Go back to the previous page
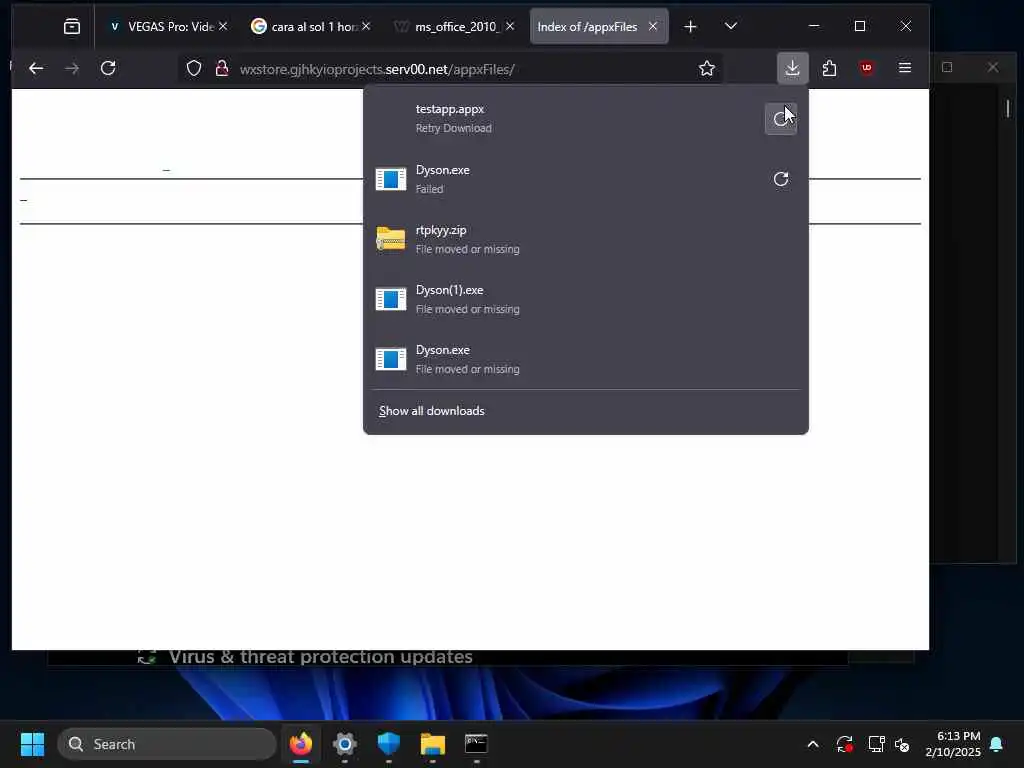This screenshot has width=1024, height=768. (x=36, y=68)
